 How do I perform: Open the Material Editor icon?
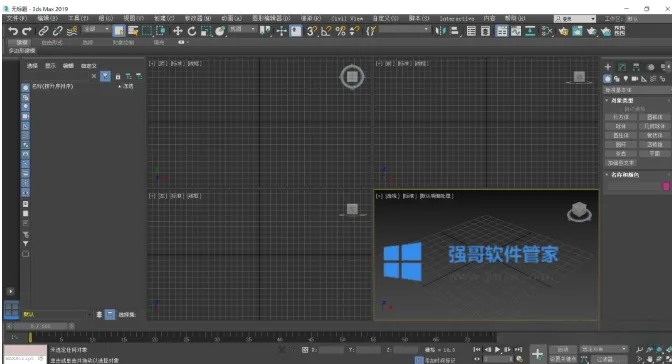[547, 31]
